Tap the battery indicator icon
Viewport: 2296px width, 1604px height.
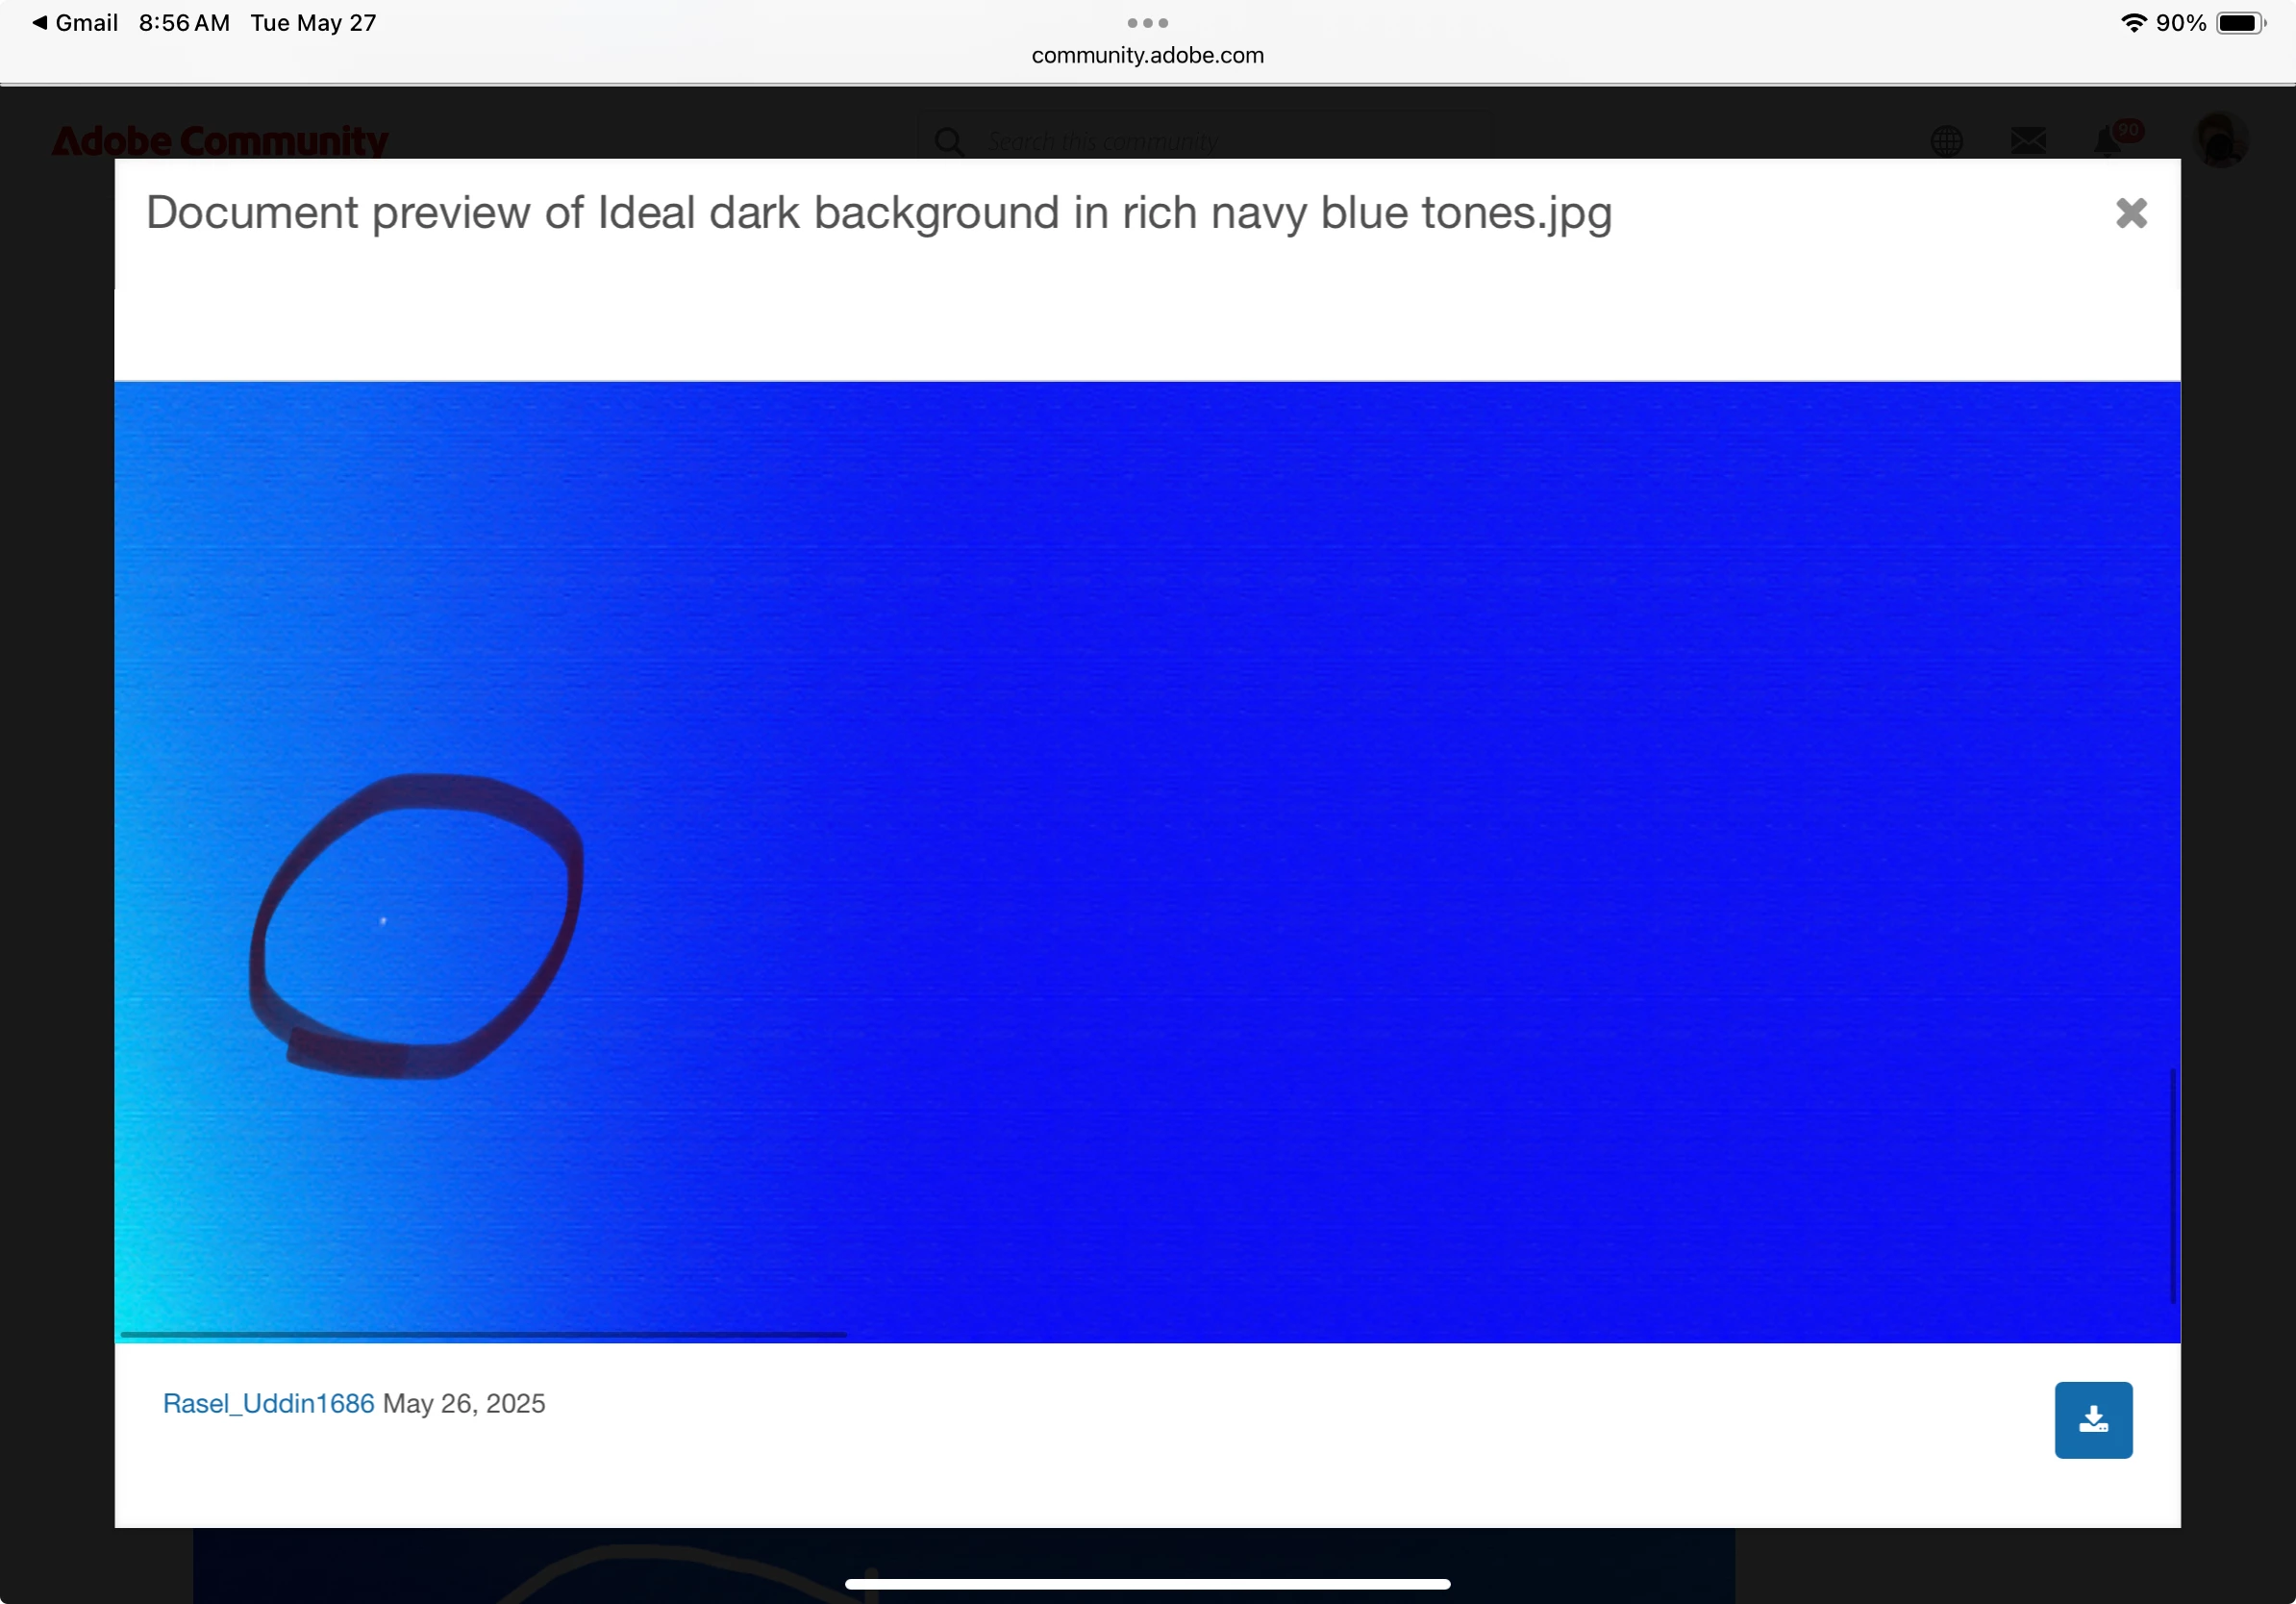click(2240, 22)
